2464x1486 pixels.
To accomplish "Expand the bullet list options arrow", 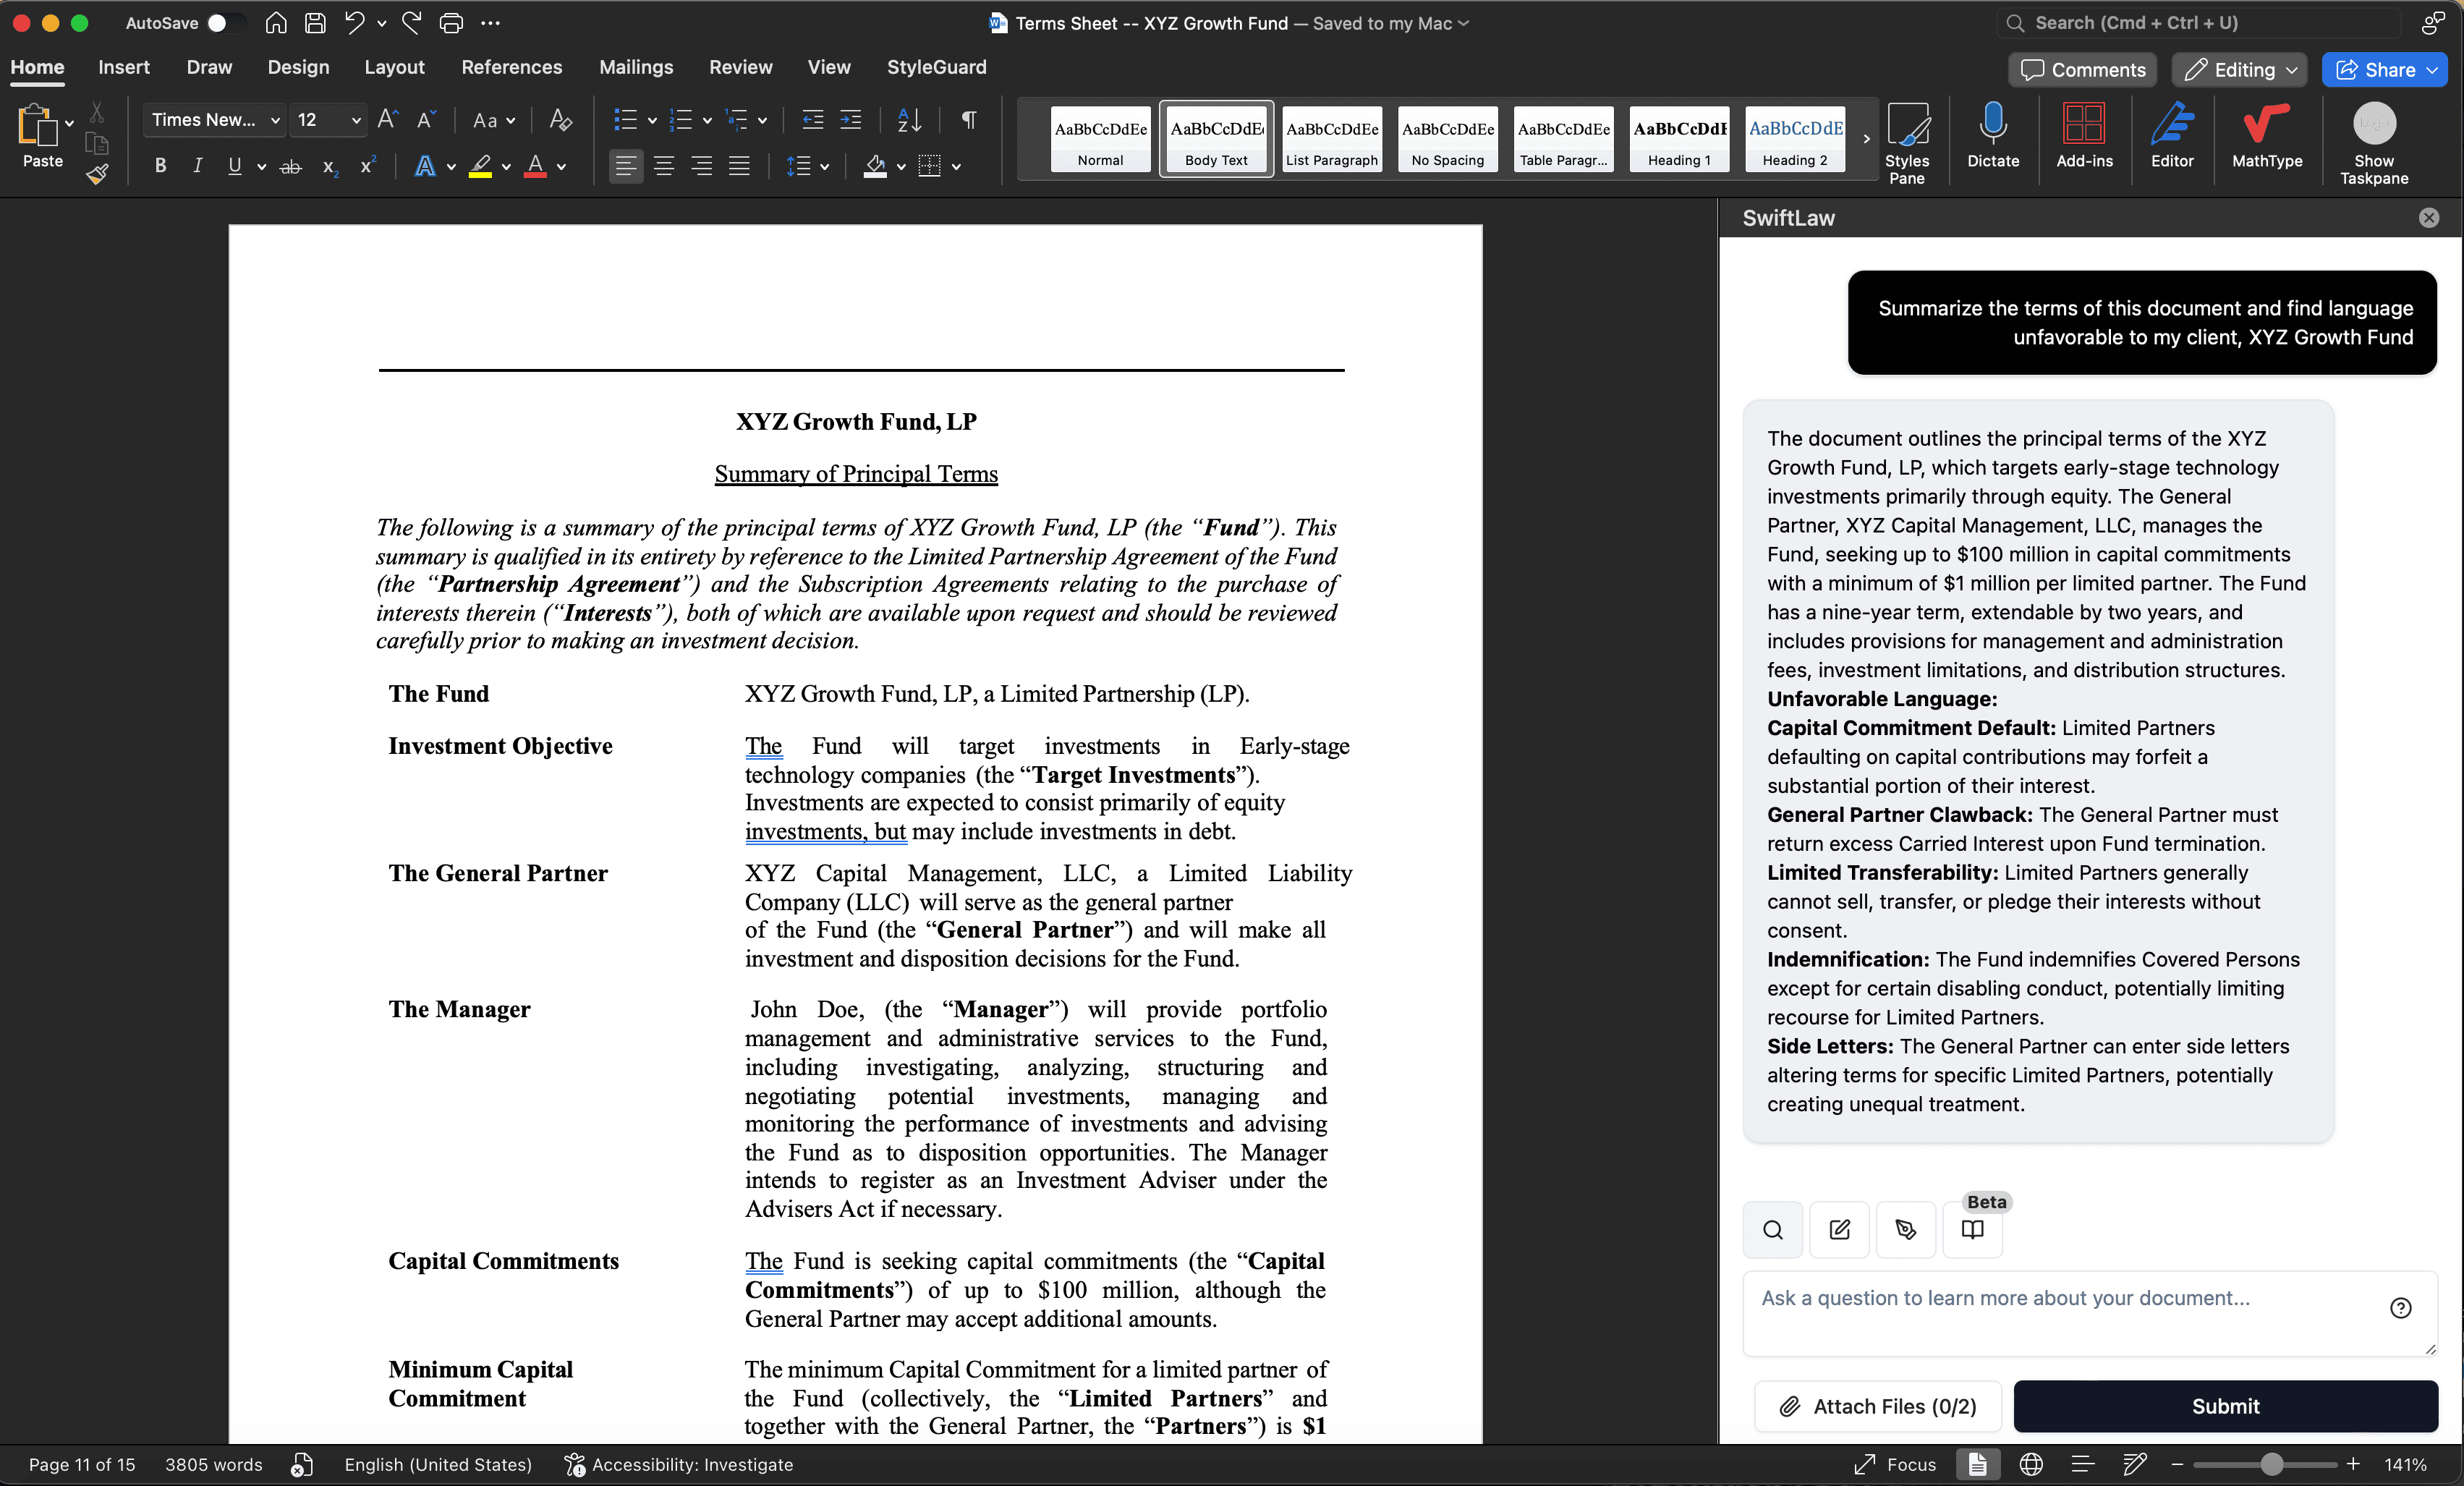I will pyautogui.click(x=652, y=121).
